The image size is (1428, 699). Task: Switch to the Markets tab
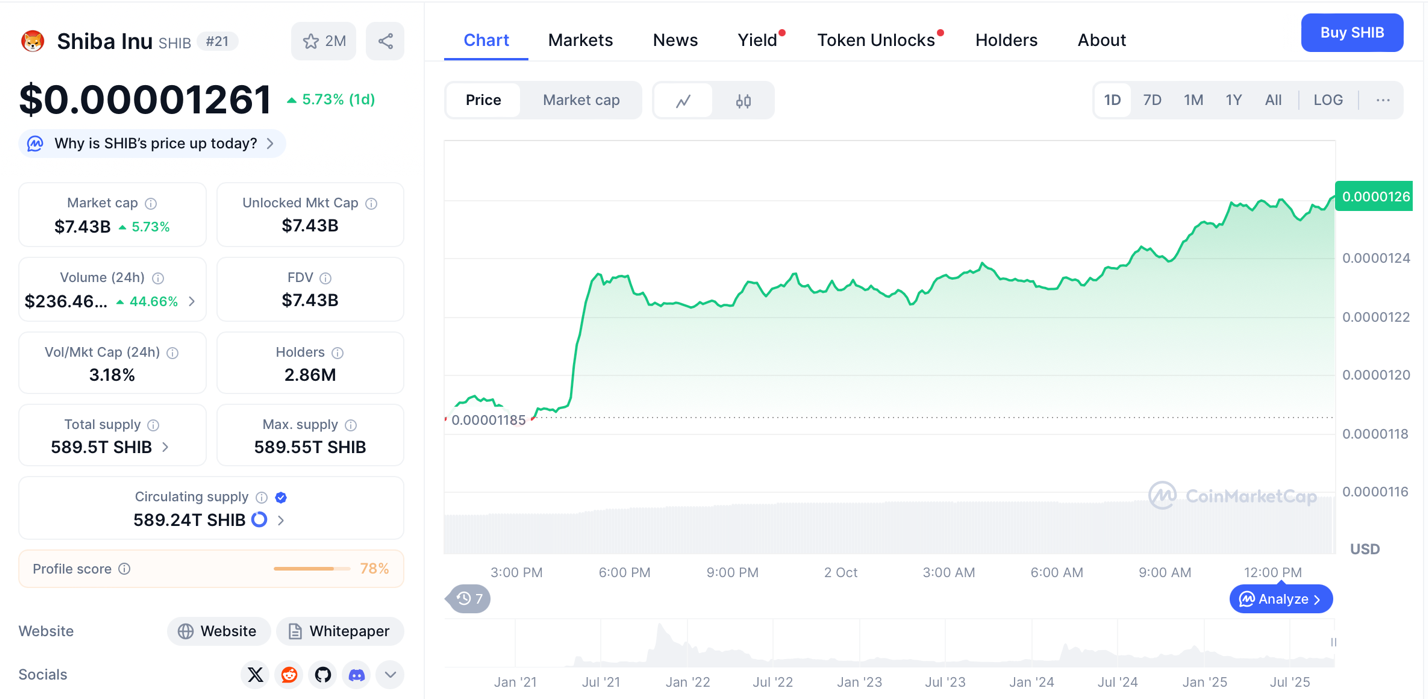tap(580, 40)
